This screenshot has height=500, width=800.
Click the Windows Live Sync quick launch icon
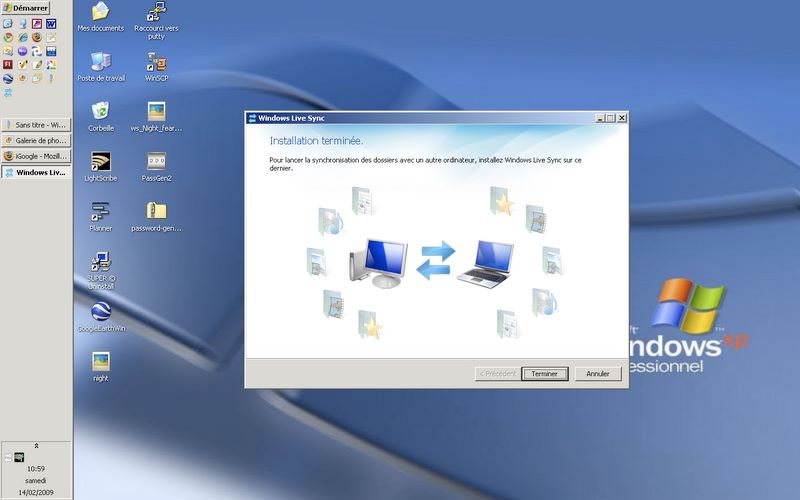[x=8, y=93]
